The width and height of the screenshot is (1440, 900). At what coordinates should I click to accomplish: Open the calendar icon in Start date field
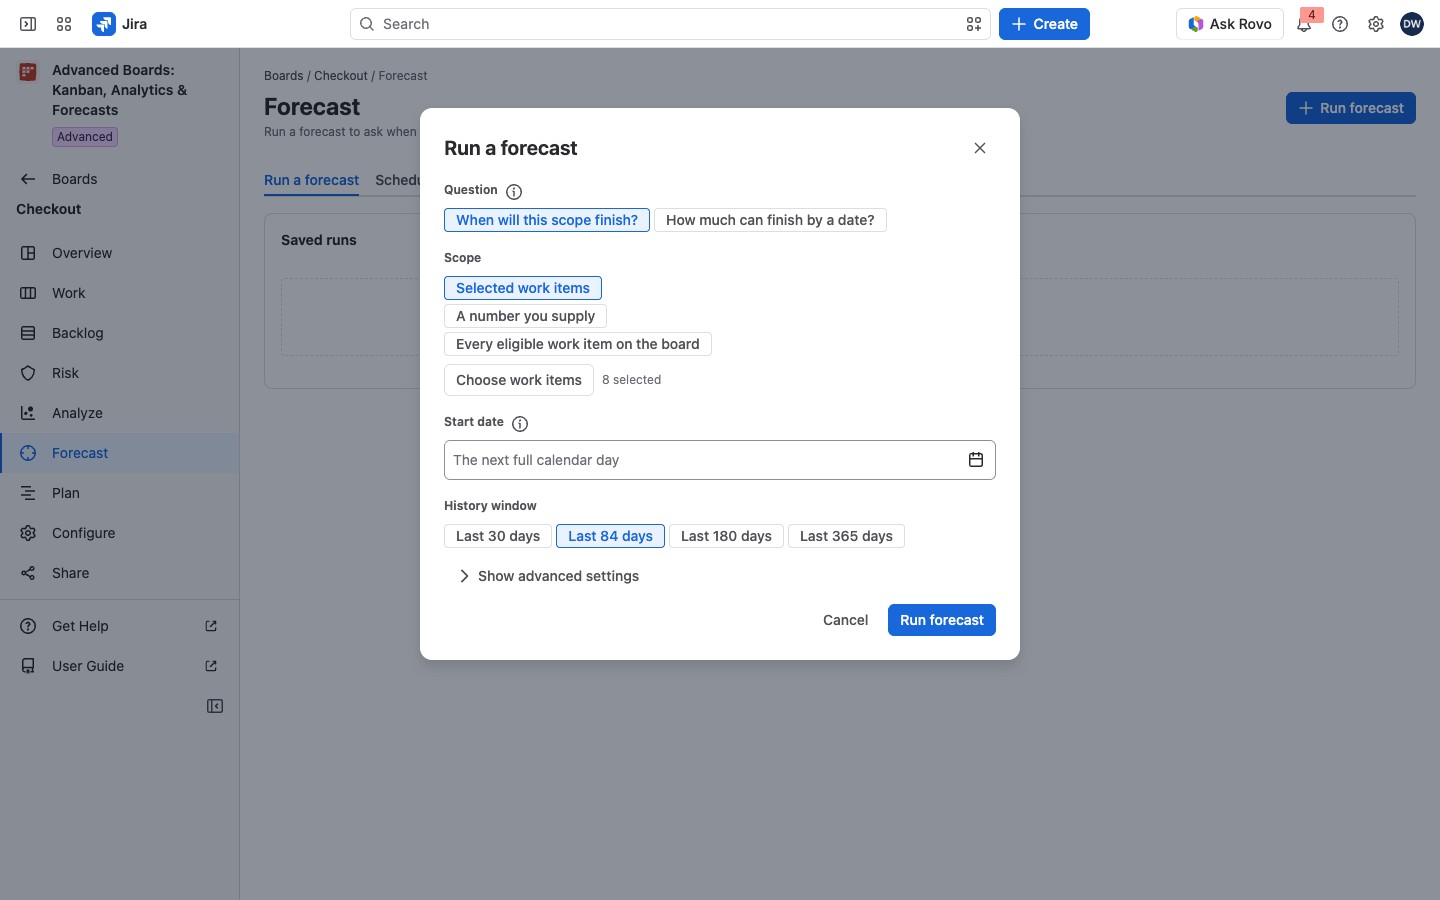[x=976, y=460]
